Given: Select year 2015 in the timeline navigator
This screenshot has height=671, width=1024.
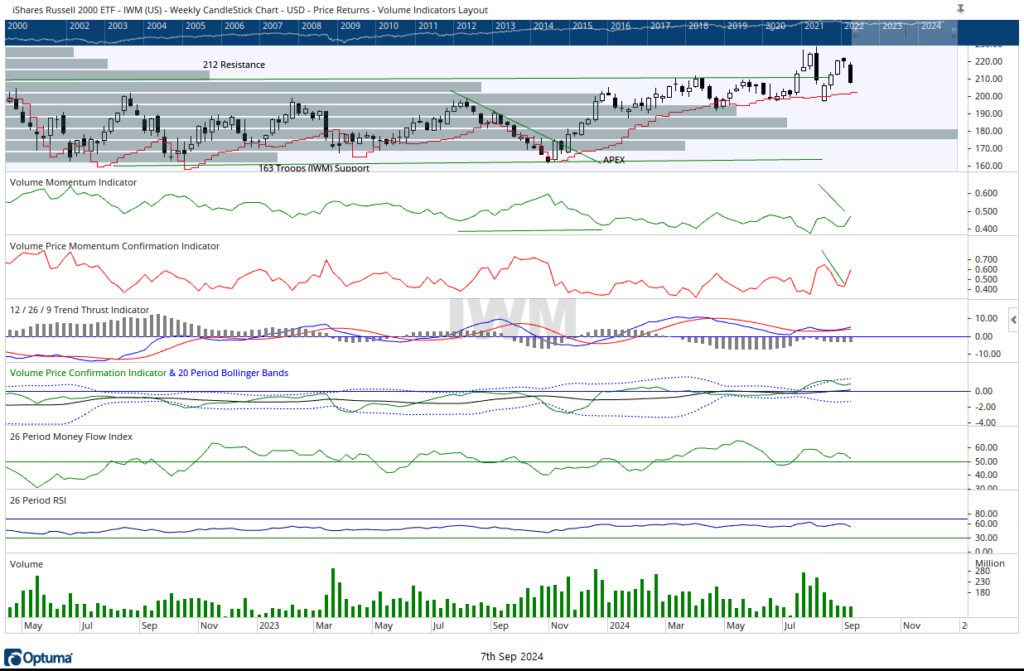Looking at the screenshot, I should click(x=581, y=26).
